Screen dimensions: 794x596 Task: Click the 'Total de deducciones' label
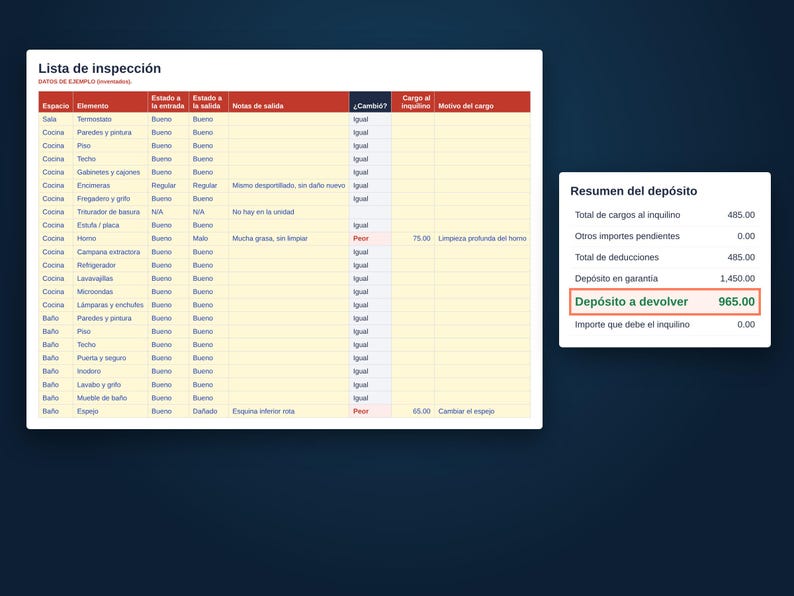pyautogui.click(x=617, y=257)
